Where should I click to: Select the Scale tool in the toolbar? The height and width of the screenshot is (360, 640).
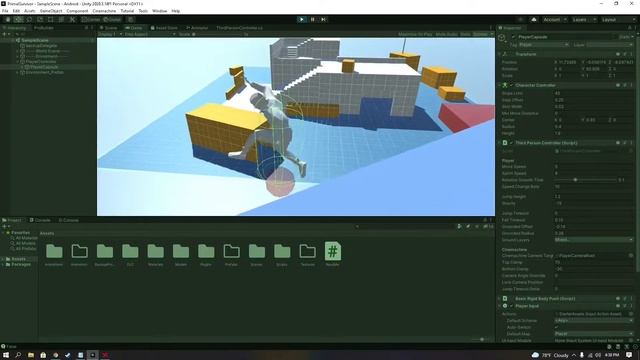pos(40,19)
